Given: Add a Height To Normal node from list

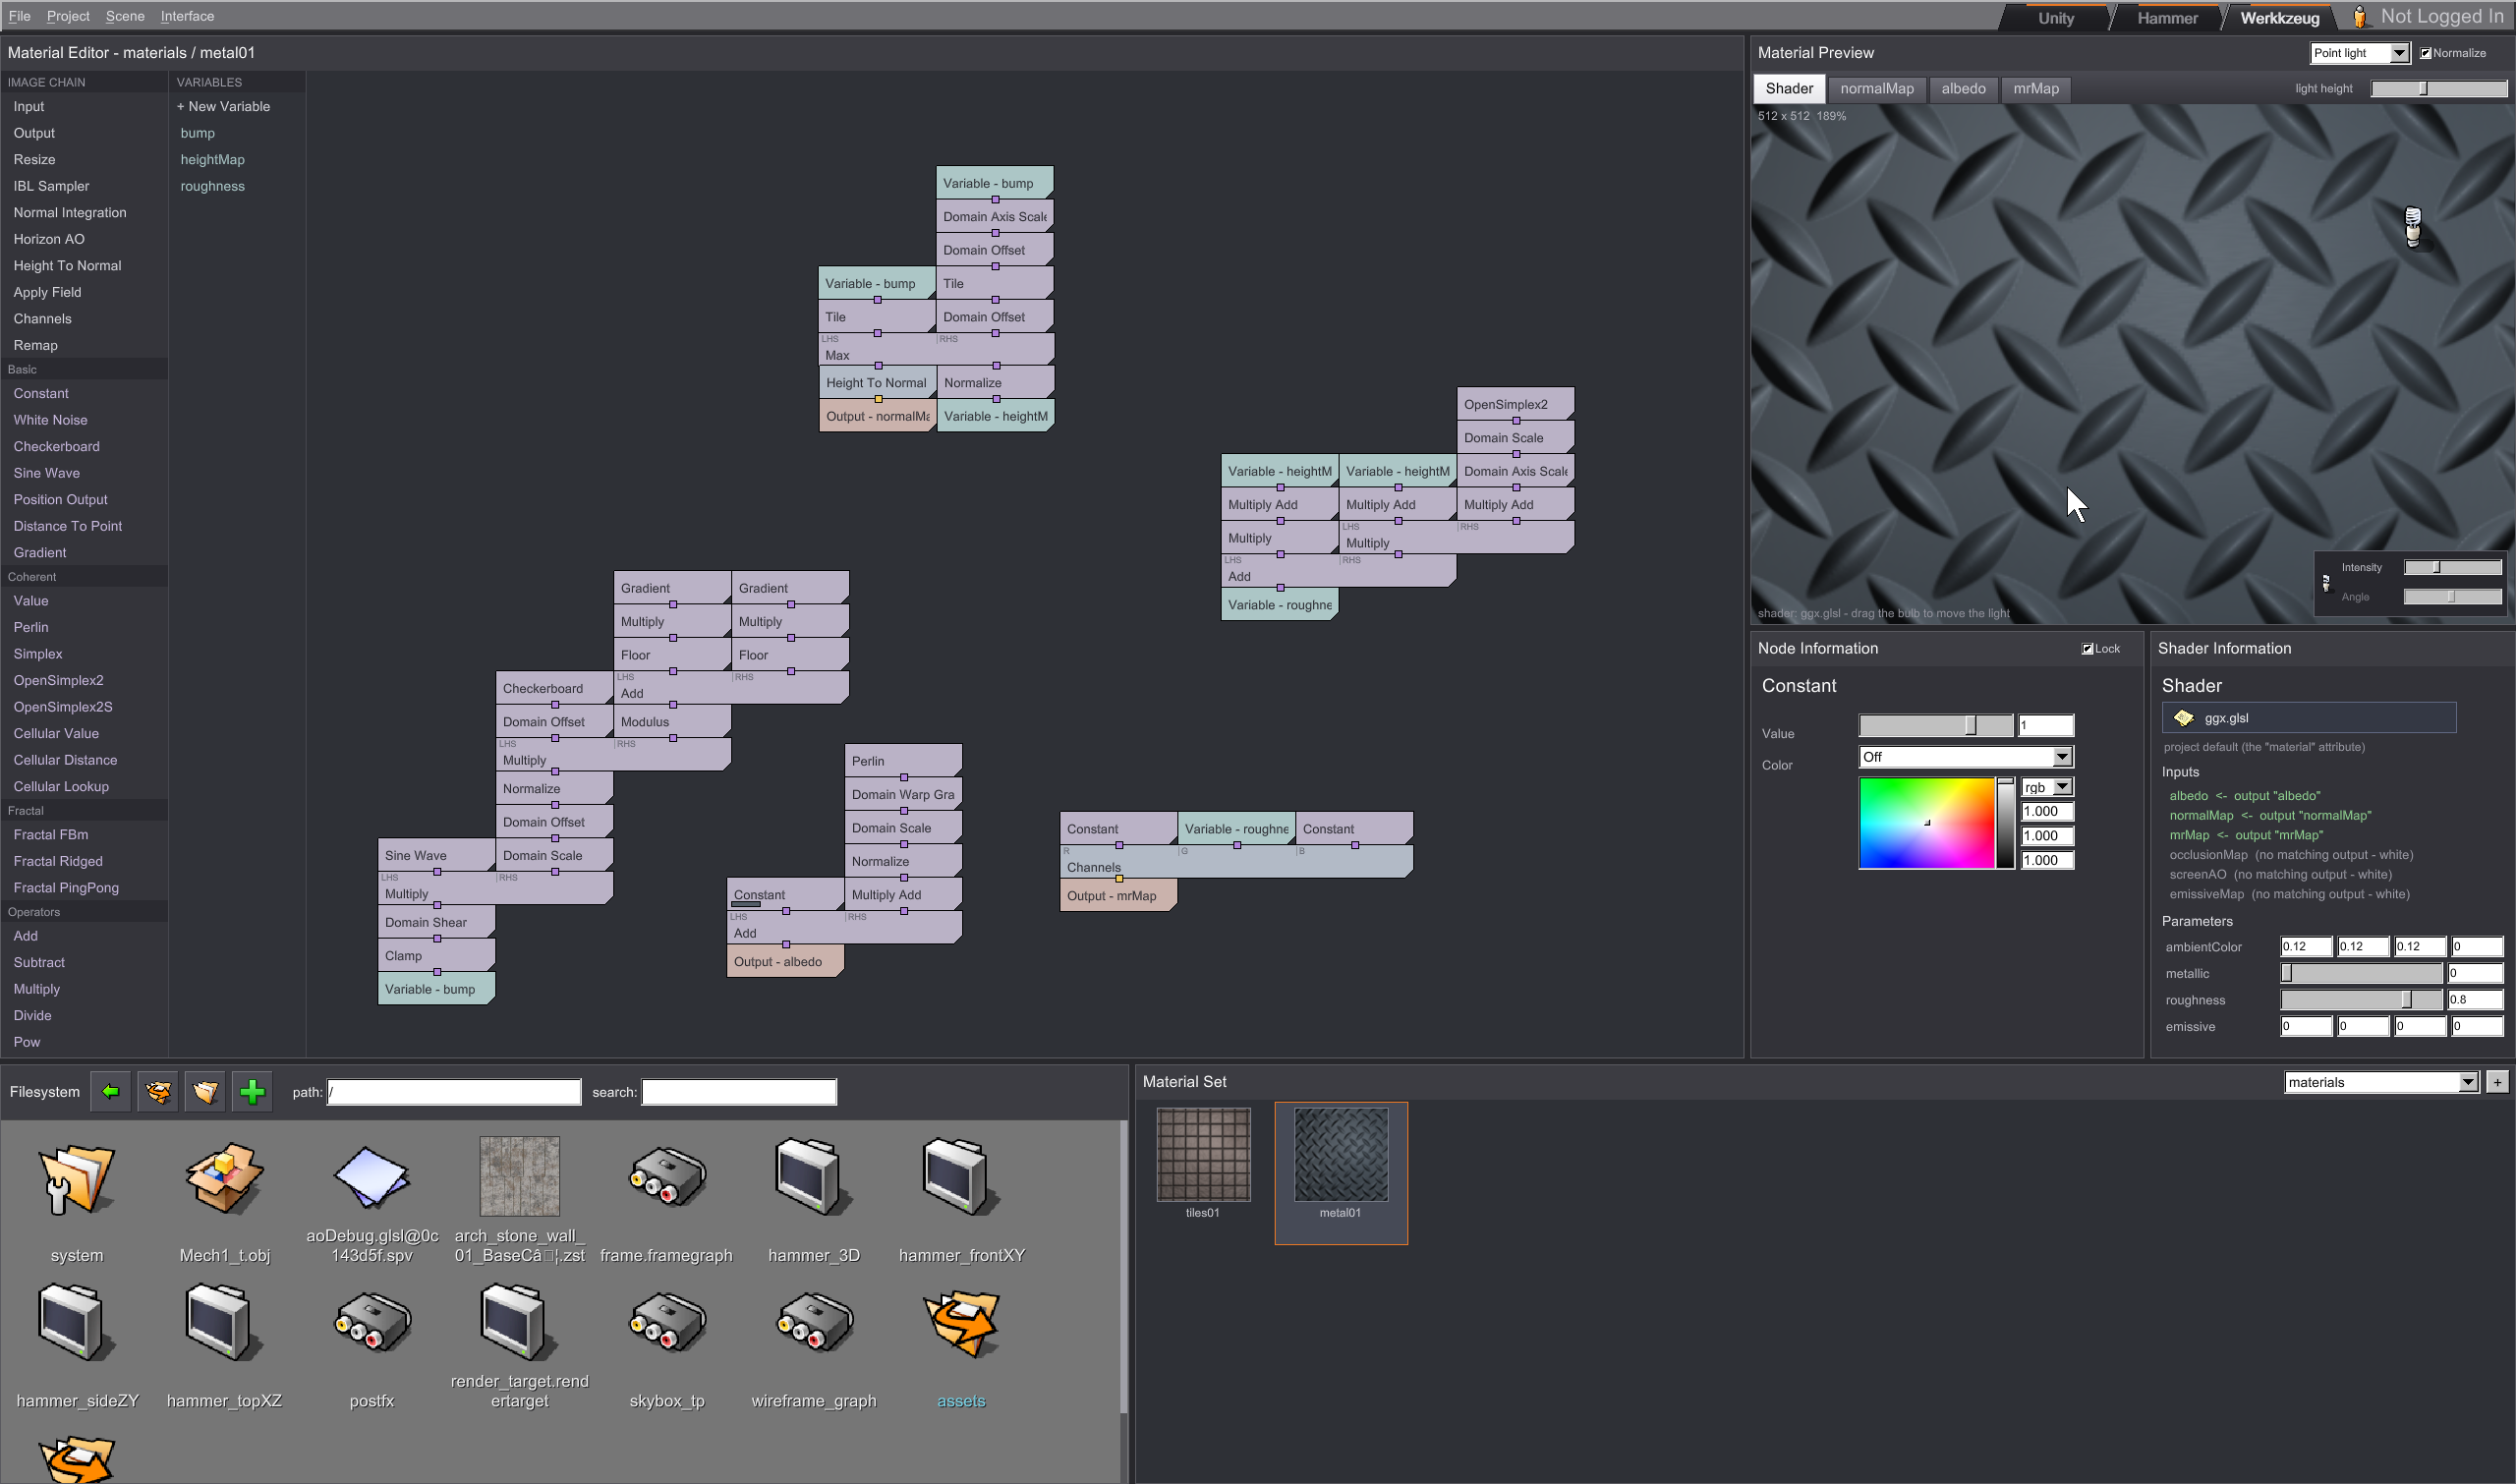Looking at the screenshot, I should pyautogui.click(x=67, y=266).
